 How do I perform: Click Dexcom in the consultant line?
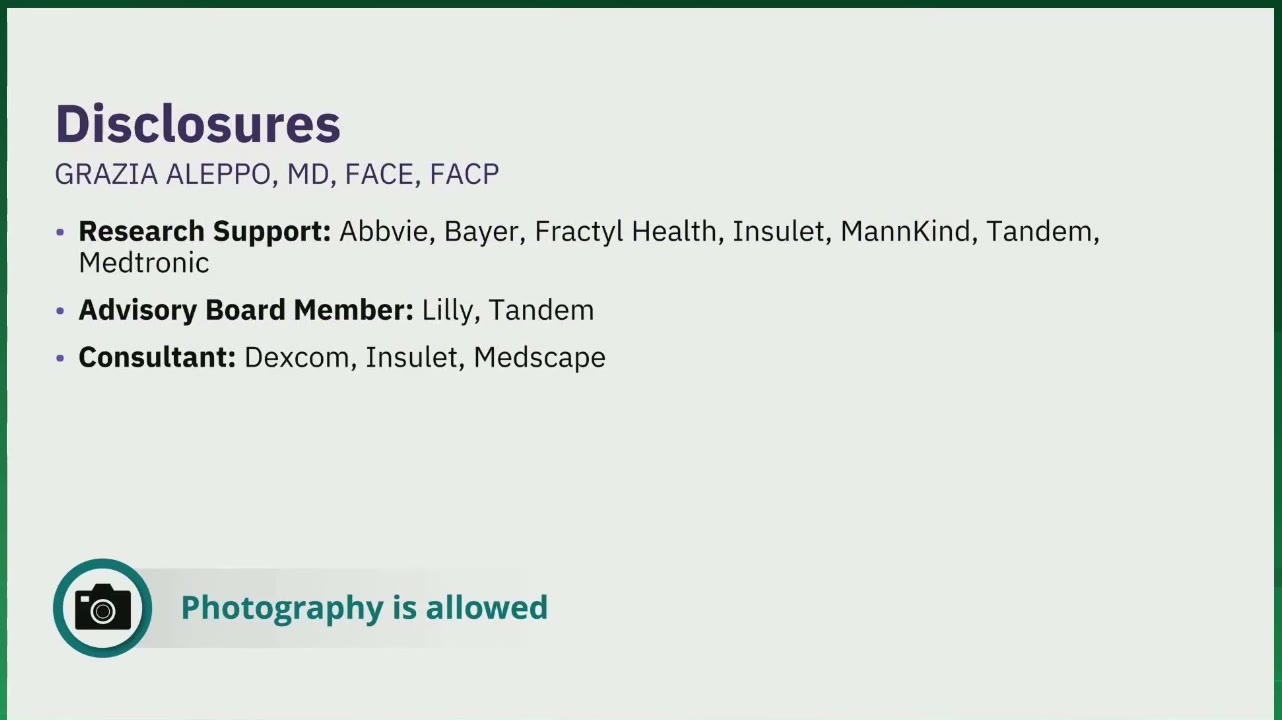click(297, 357)
